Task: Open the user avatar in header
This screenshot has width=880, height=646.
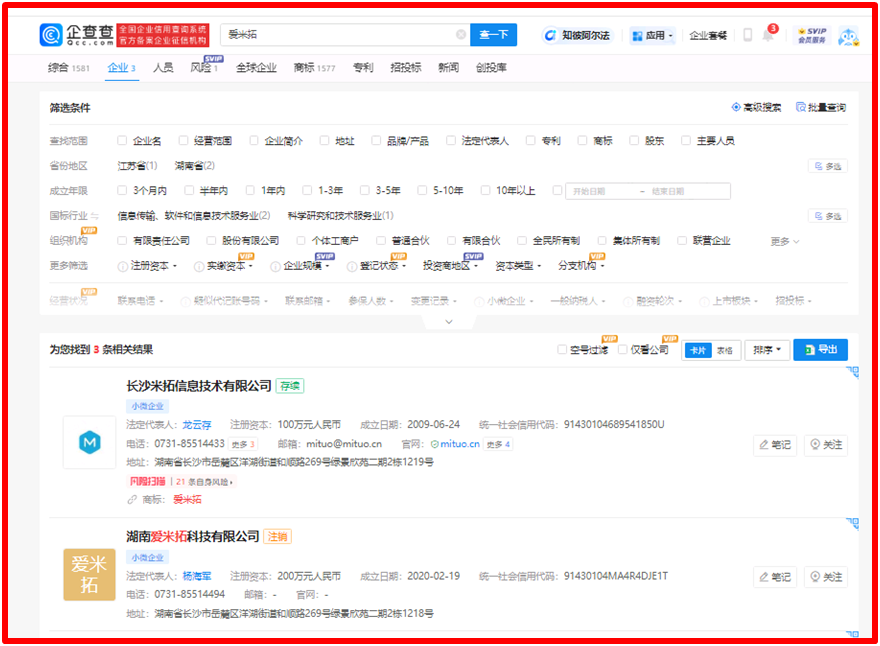Action: click(x=848, y=36)
